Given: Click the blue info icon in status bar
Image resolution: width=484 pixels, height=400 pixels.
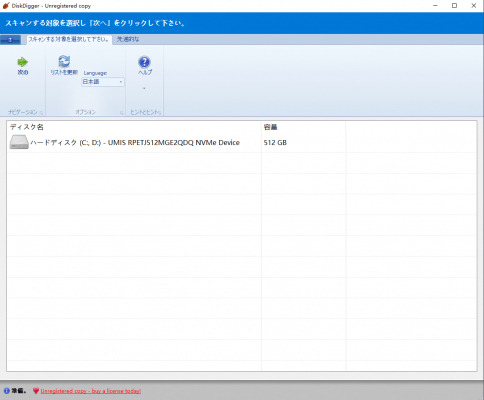Looking at the screenshot, I should pyautogui.click(x=6, y=391).
